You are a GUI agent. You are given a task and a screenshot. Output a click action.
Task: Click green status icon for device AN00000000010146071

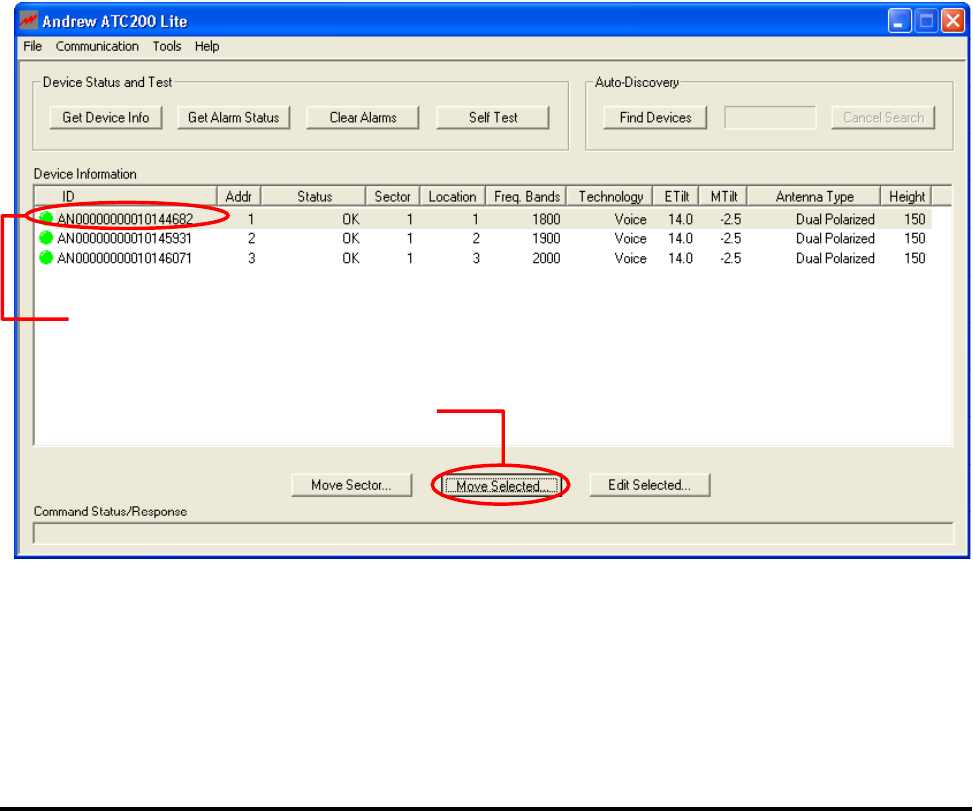(x=46, y=258)
